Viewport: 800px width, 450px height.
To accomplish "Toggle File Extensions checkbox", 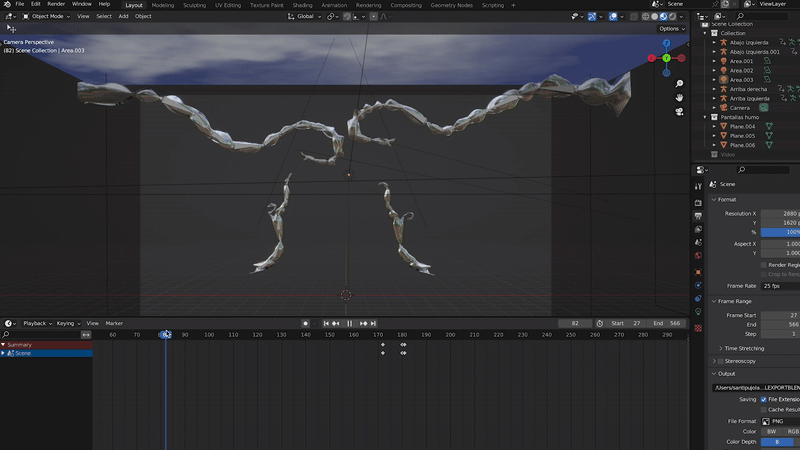I will click(x=764, y=399).
